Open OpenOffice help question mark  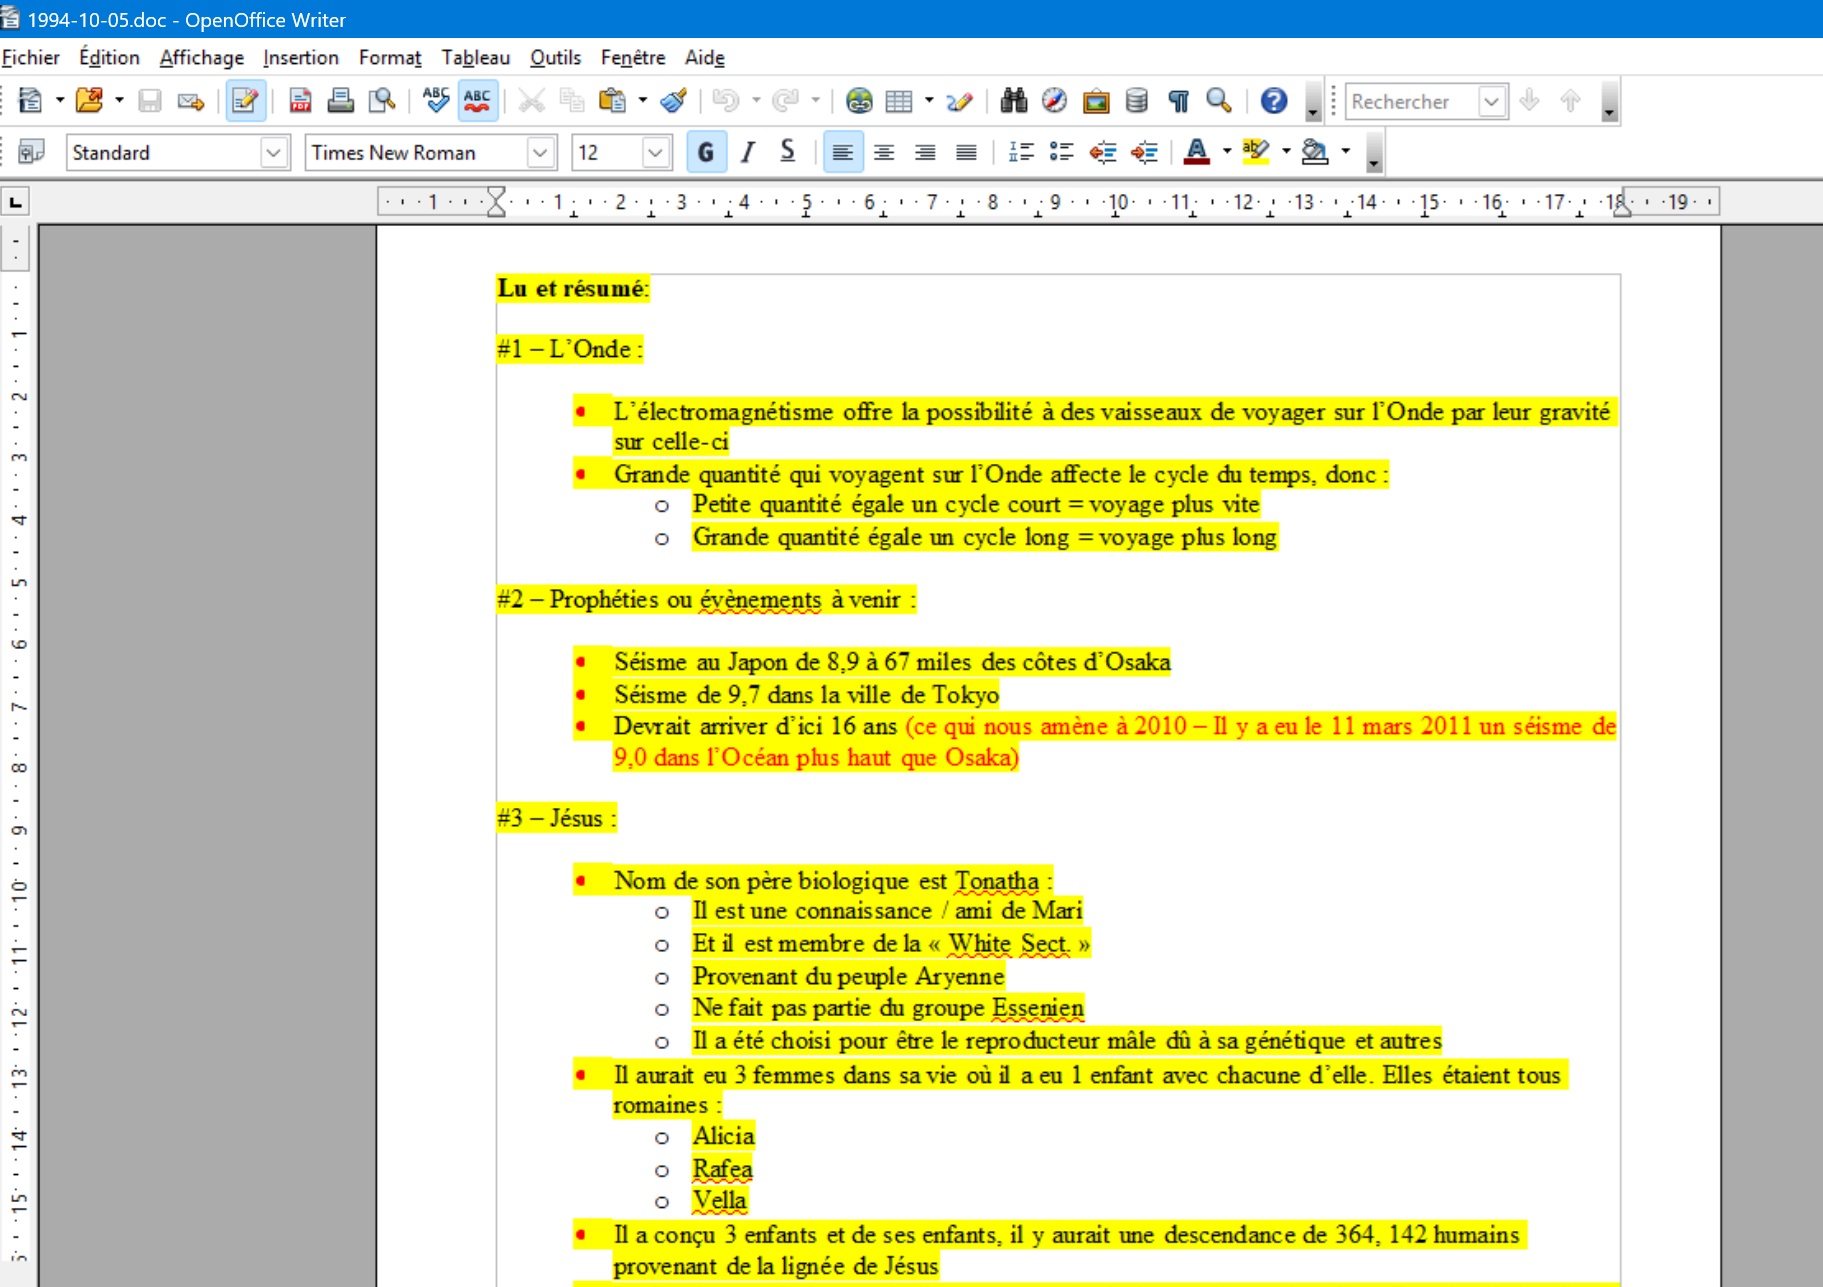tap(1273, 101)
